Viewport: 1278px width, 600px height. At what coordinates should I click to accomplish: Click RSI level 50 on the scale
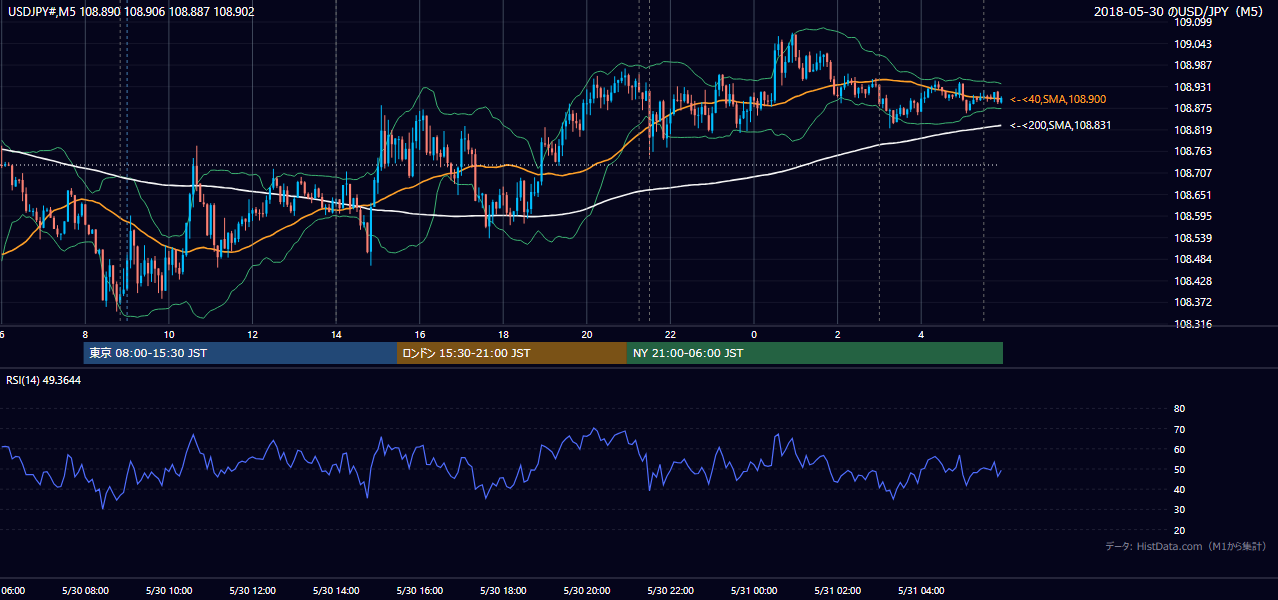tap(1179, 470)
